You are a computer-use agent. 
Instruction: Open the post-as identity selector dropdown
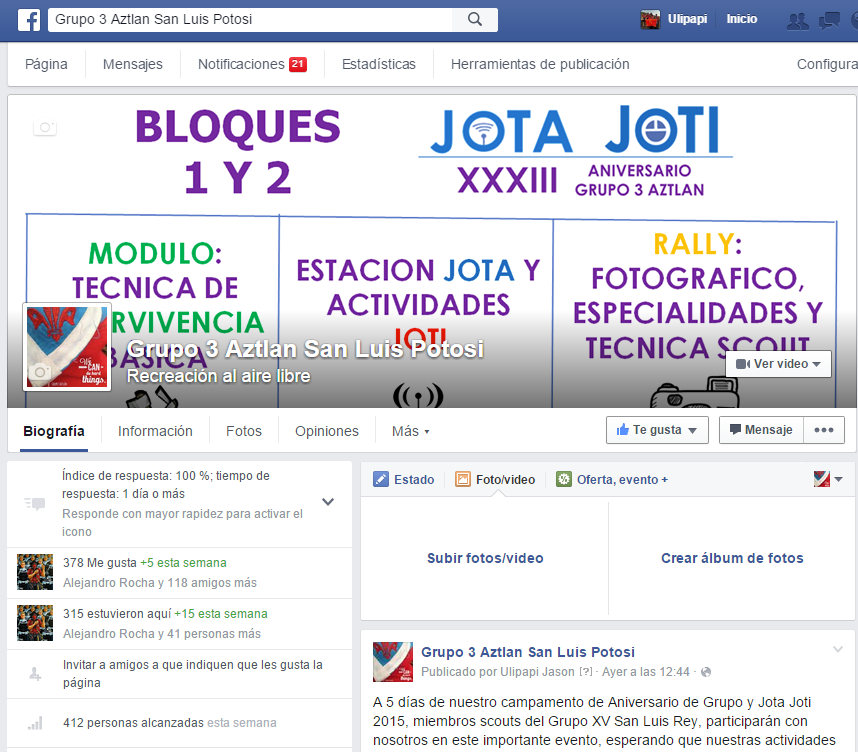point(828,479)
